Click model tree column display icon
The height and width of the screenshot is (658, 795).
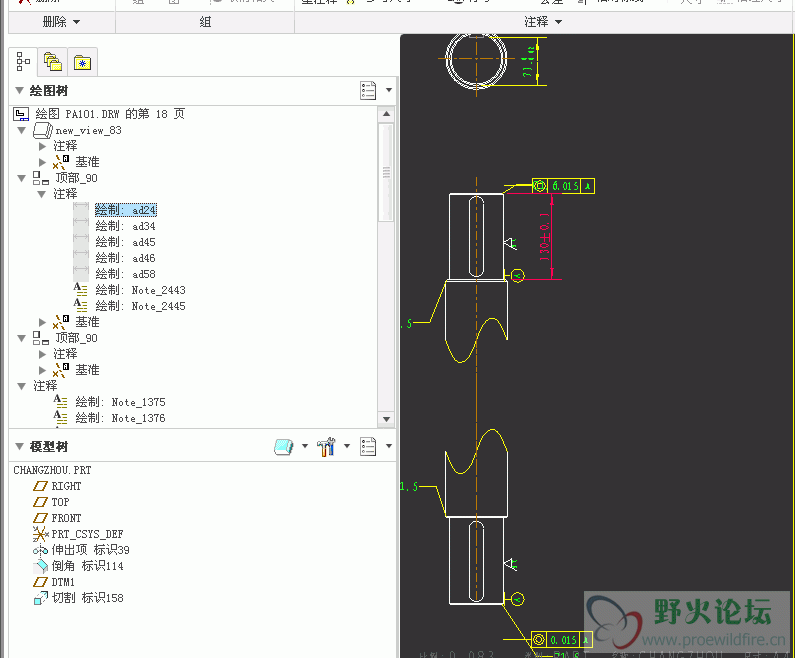[368, 447]
